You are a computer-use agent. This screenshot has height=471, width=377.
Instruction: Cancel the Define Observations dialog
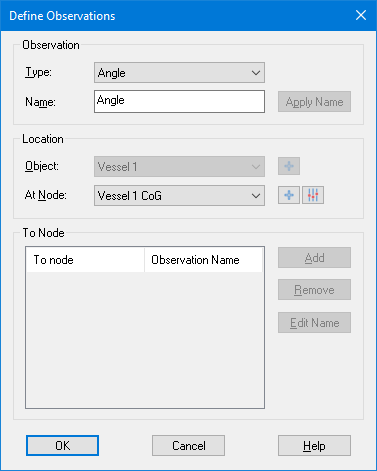click(188, 446)
